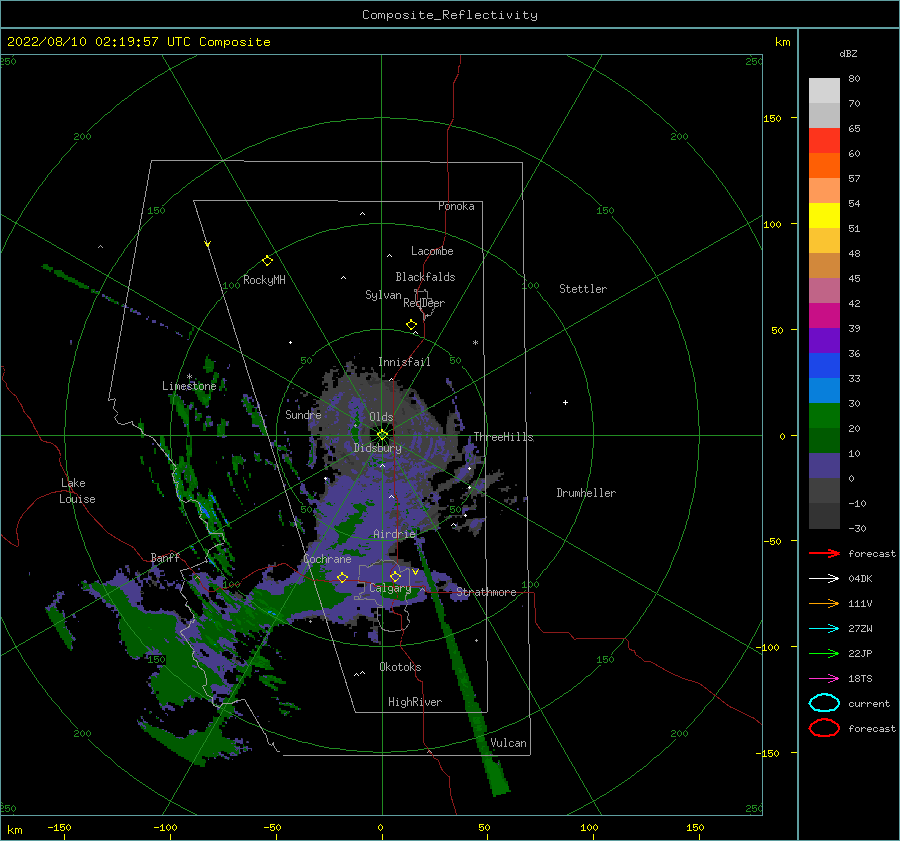This screenshot has height=841, width=900.
Task: Click the Didsbury label
Action: point(377,448)
